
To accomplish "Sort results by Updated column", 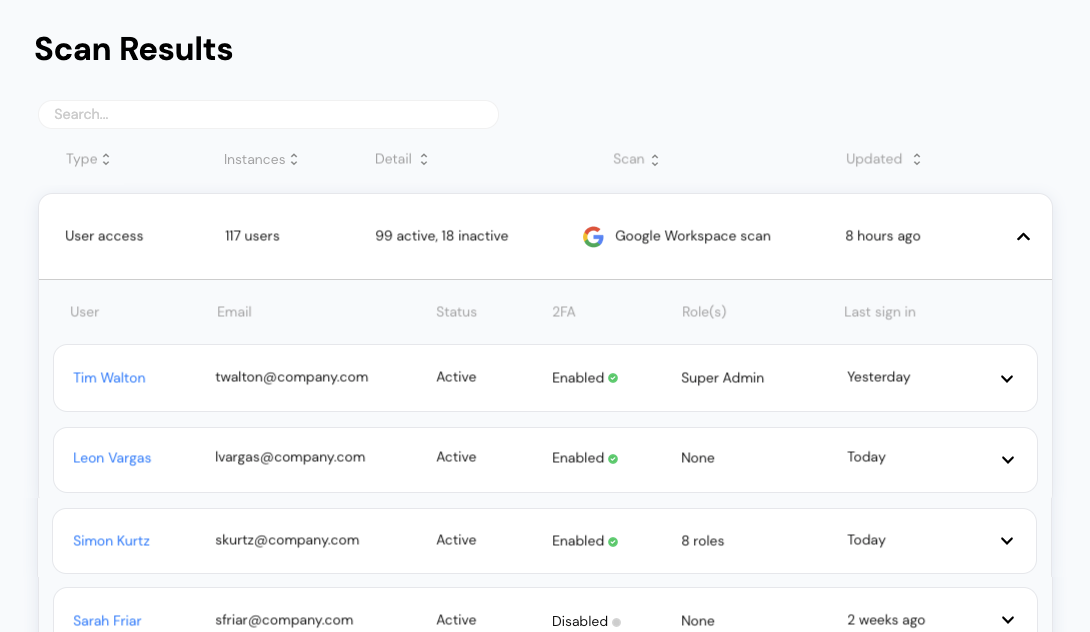I will tap(883, 159).
